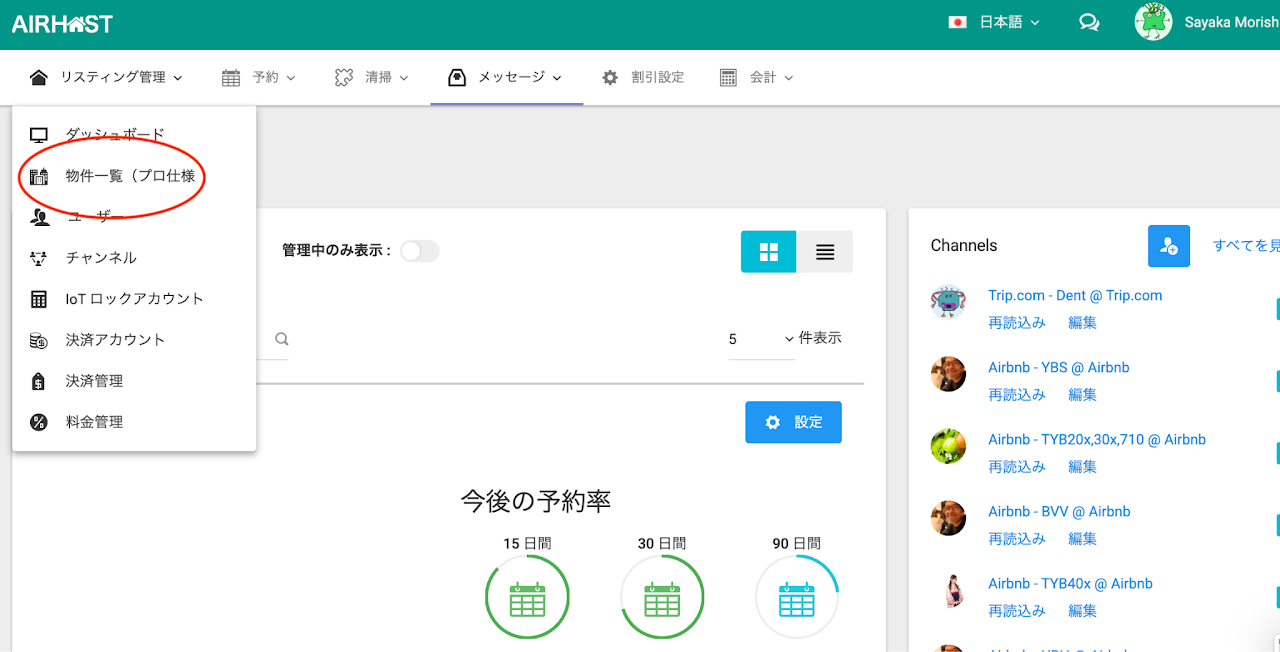The height and width of the screenshot is (652, 1280).
Task: Click the AIRHOST logo
Action: (x=62, y=24)
